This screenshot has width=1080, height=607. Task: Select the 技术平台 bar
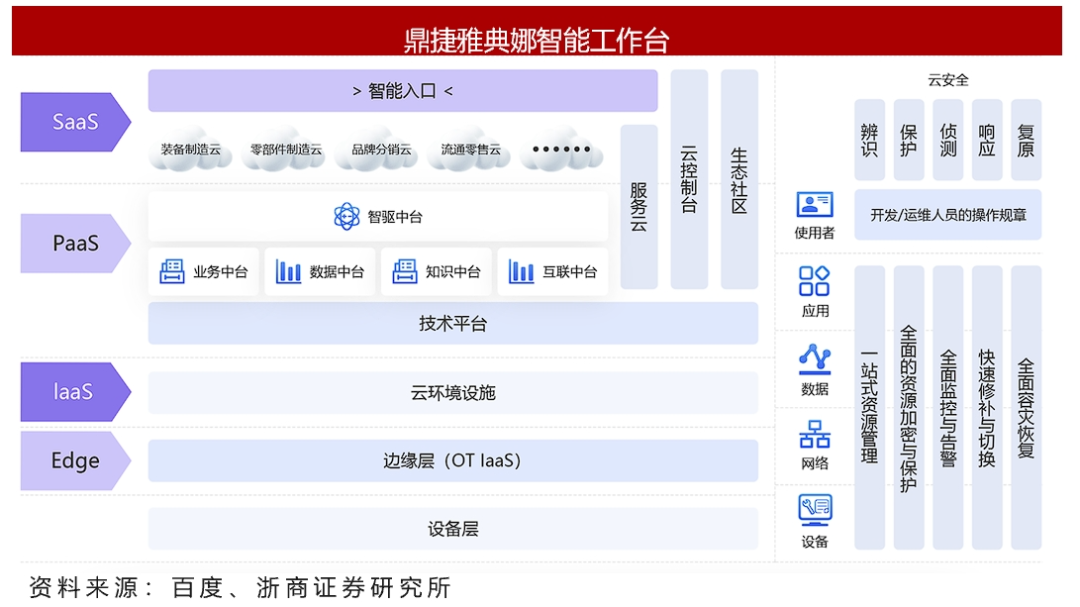(x=453, y=323)
